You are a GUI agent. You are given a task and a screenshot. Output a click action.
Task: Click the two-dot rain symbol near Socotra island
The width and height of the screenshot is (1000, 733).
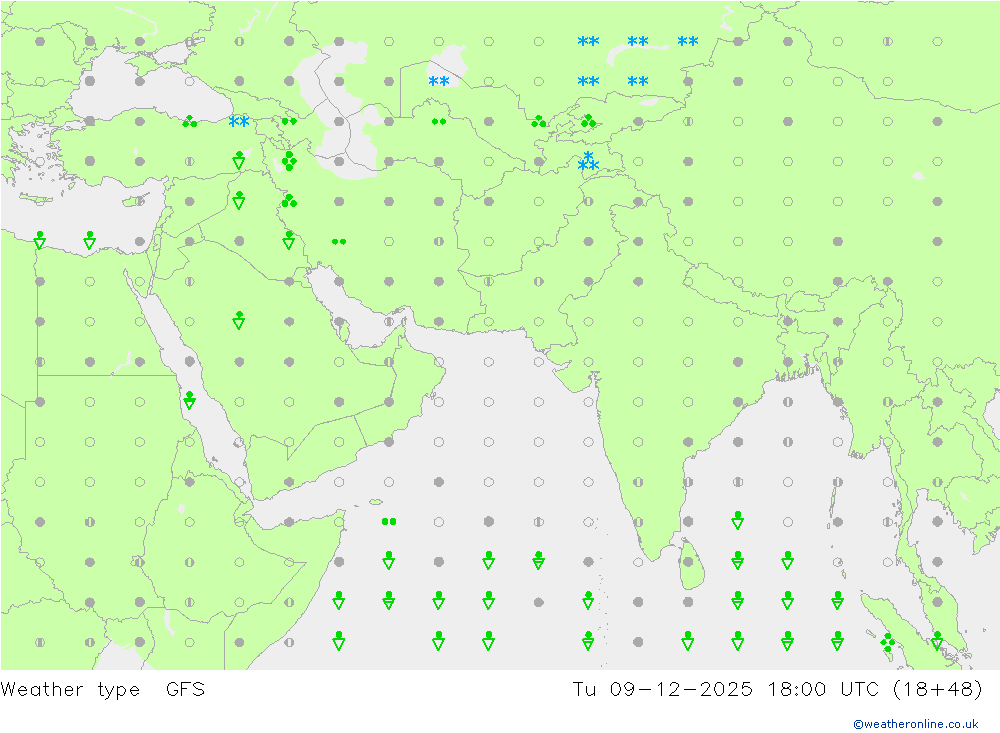[x=388, y=521]
